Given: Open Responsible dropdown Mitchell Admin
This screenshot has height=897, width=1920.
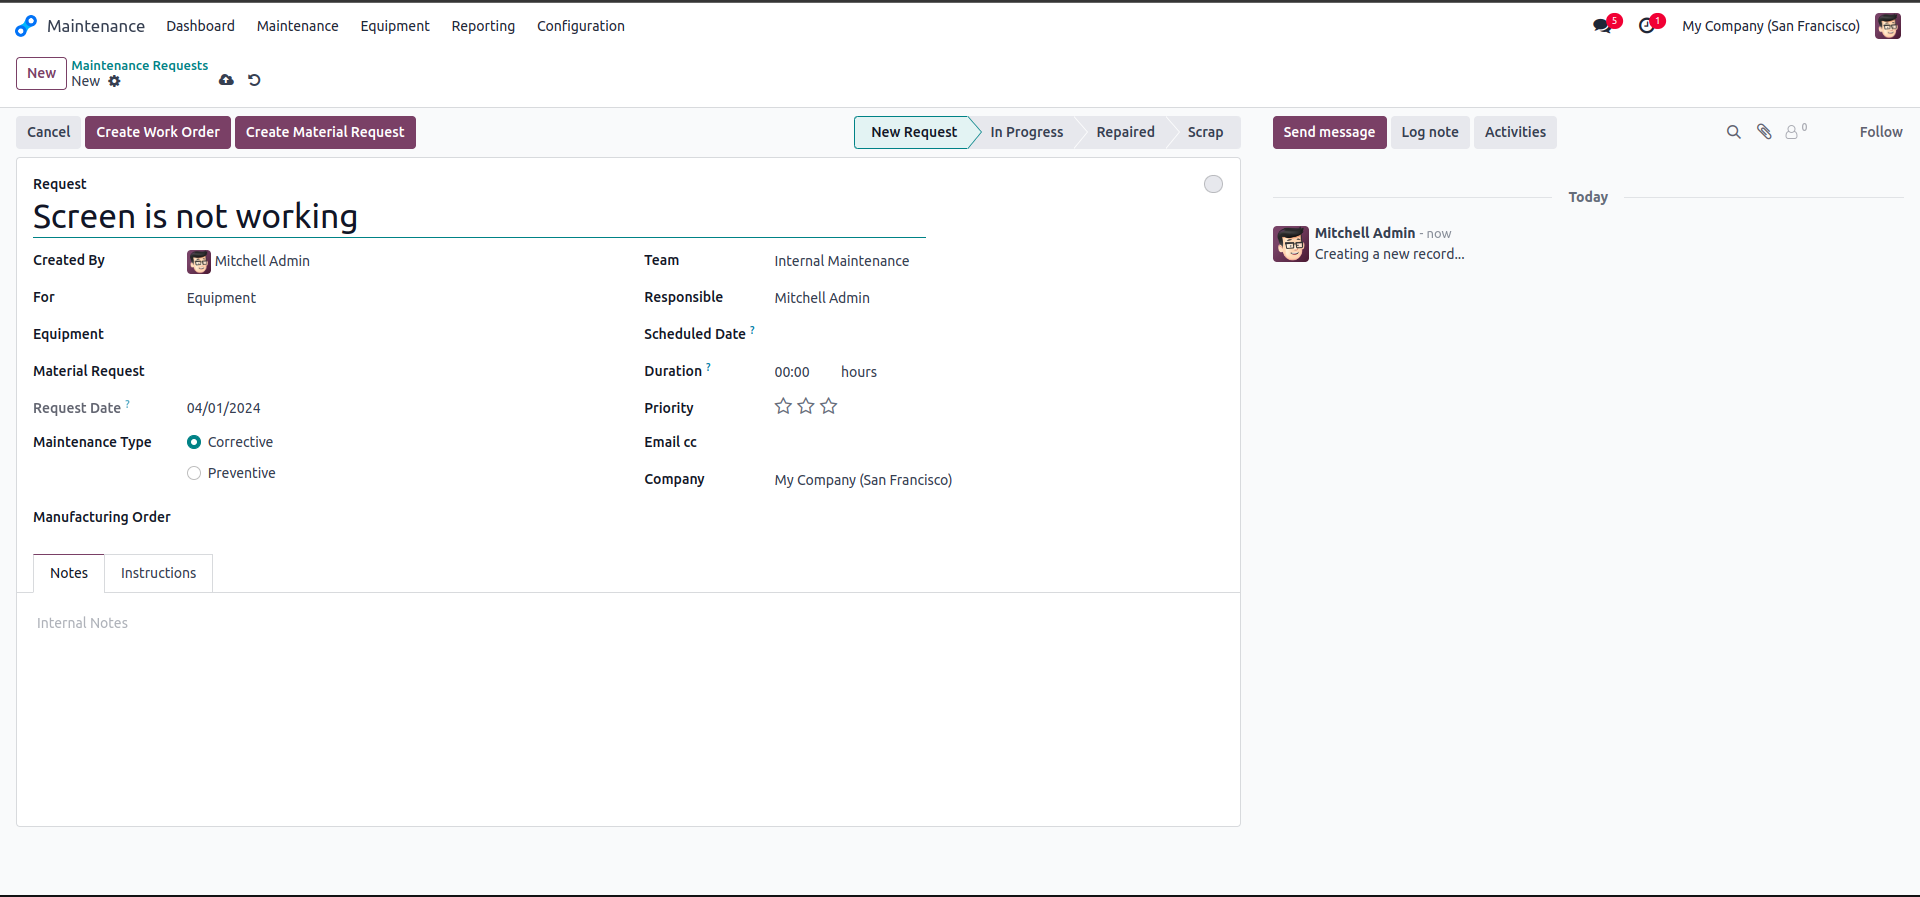Looking at the screenshot, I should [998, 298].
